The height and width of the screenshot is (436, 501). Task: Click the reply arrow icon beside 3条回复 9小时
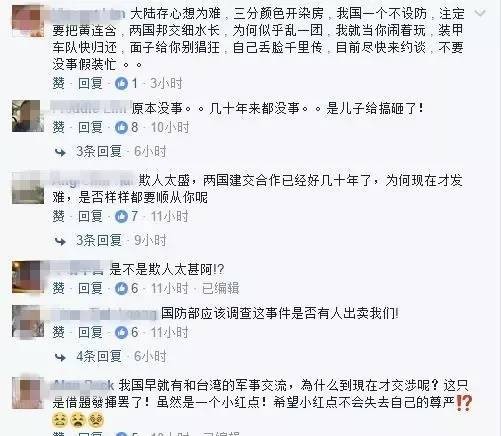pos(60,241)
